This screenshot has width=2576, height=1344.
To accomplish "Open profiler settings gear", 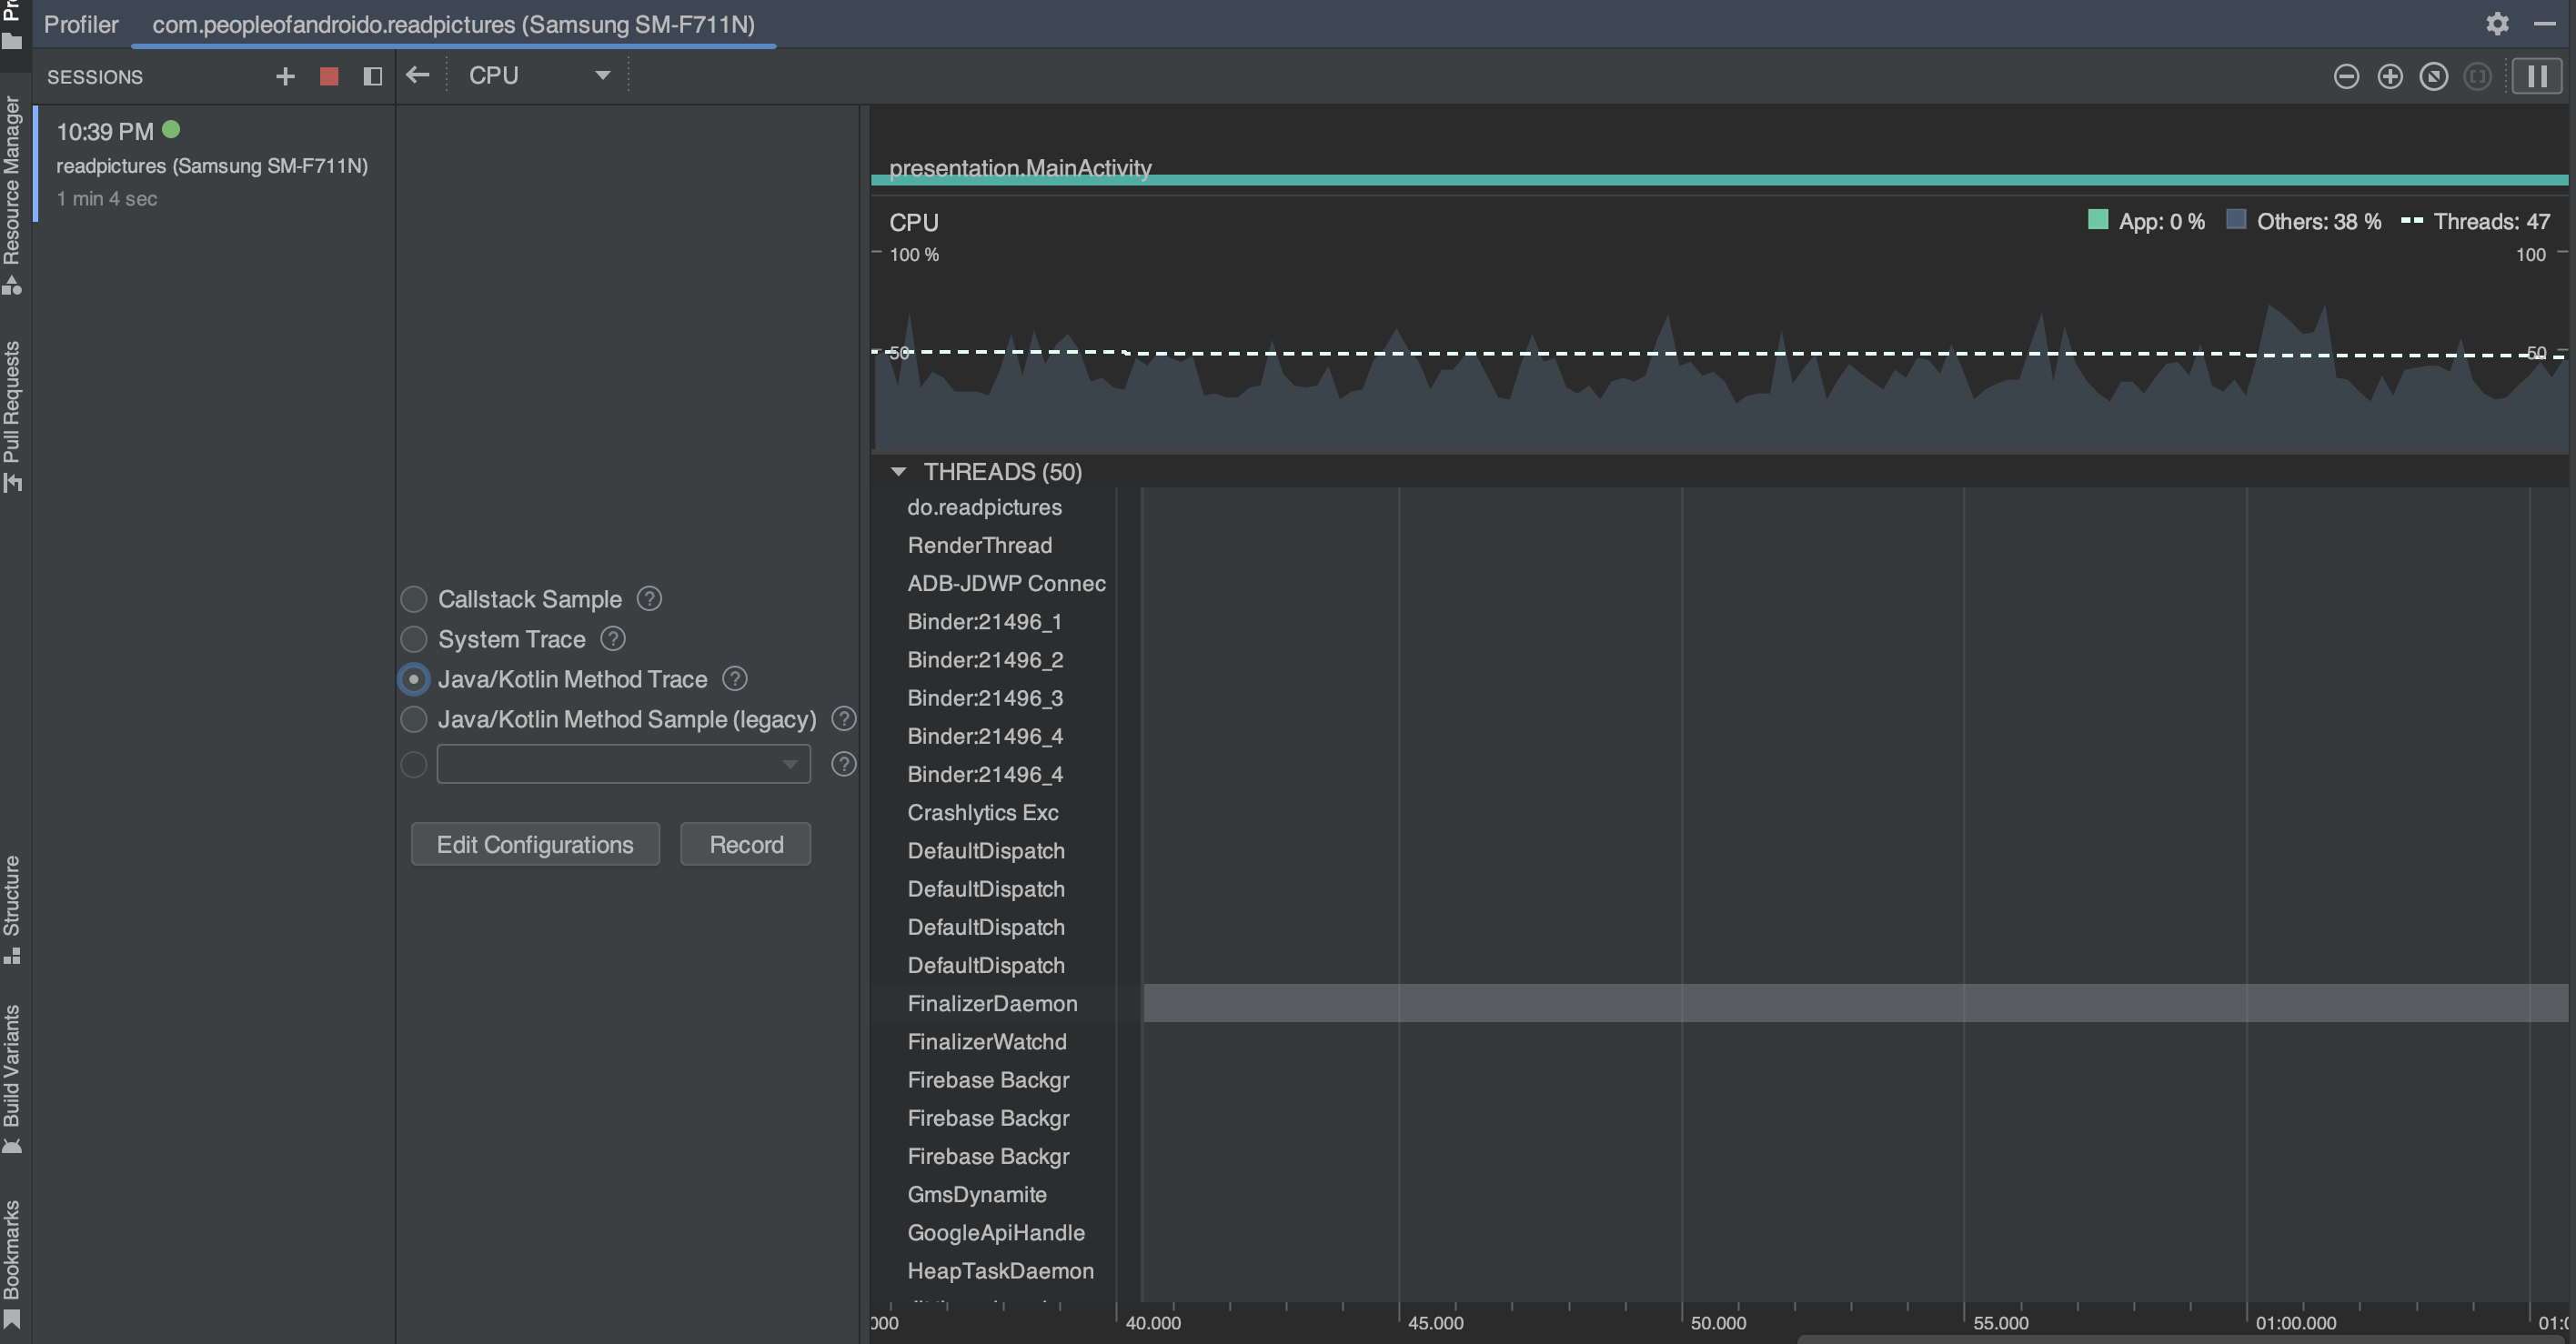I will click(x=2497, y=23).
